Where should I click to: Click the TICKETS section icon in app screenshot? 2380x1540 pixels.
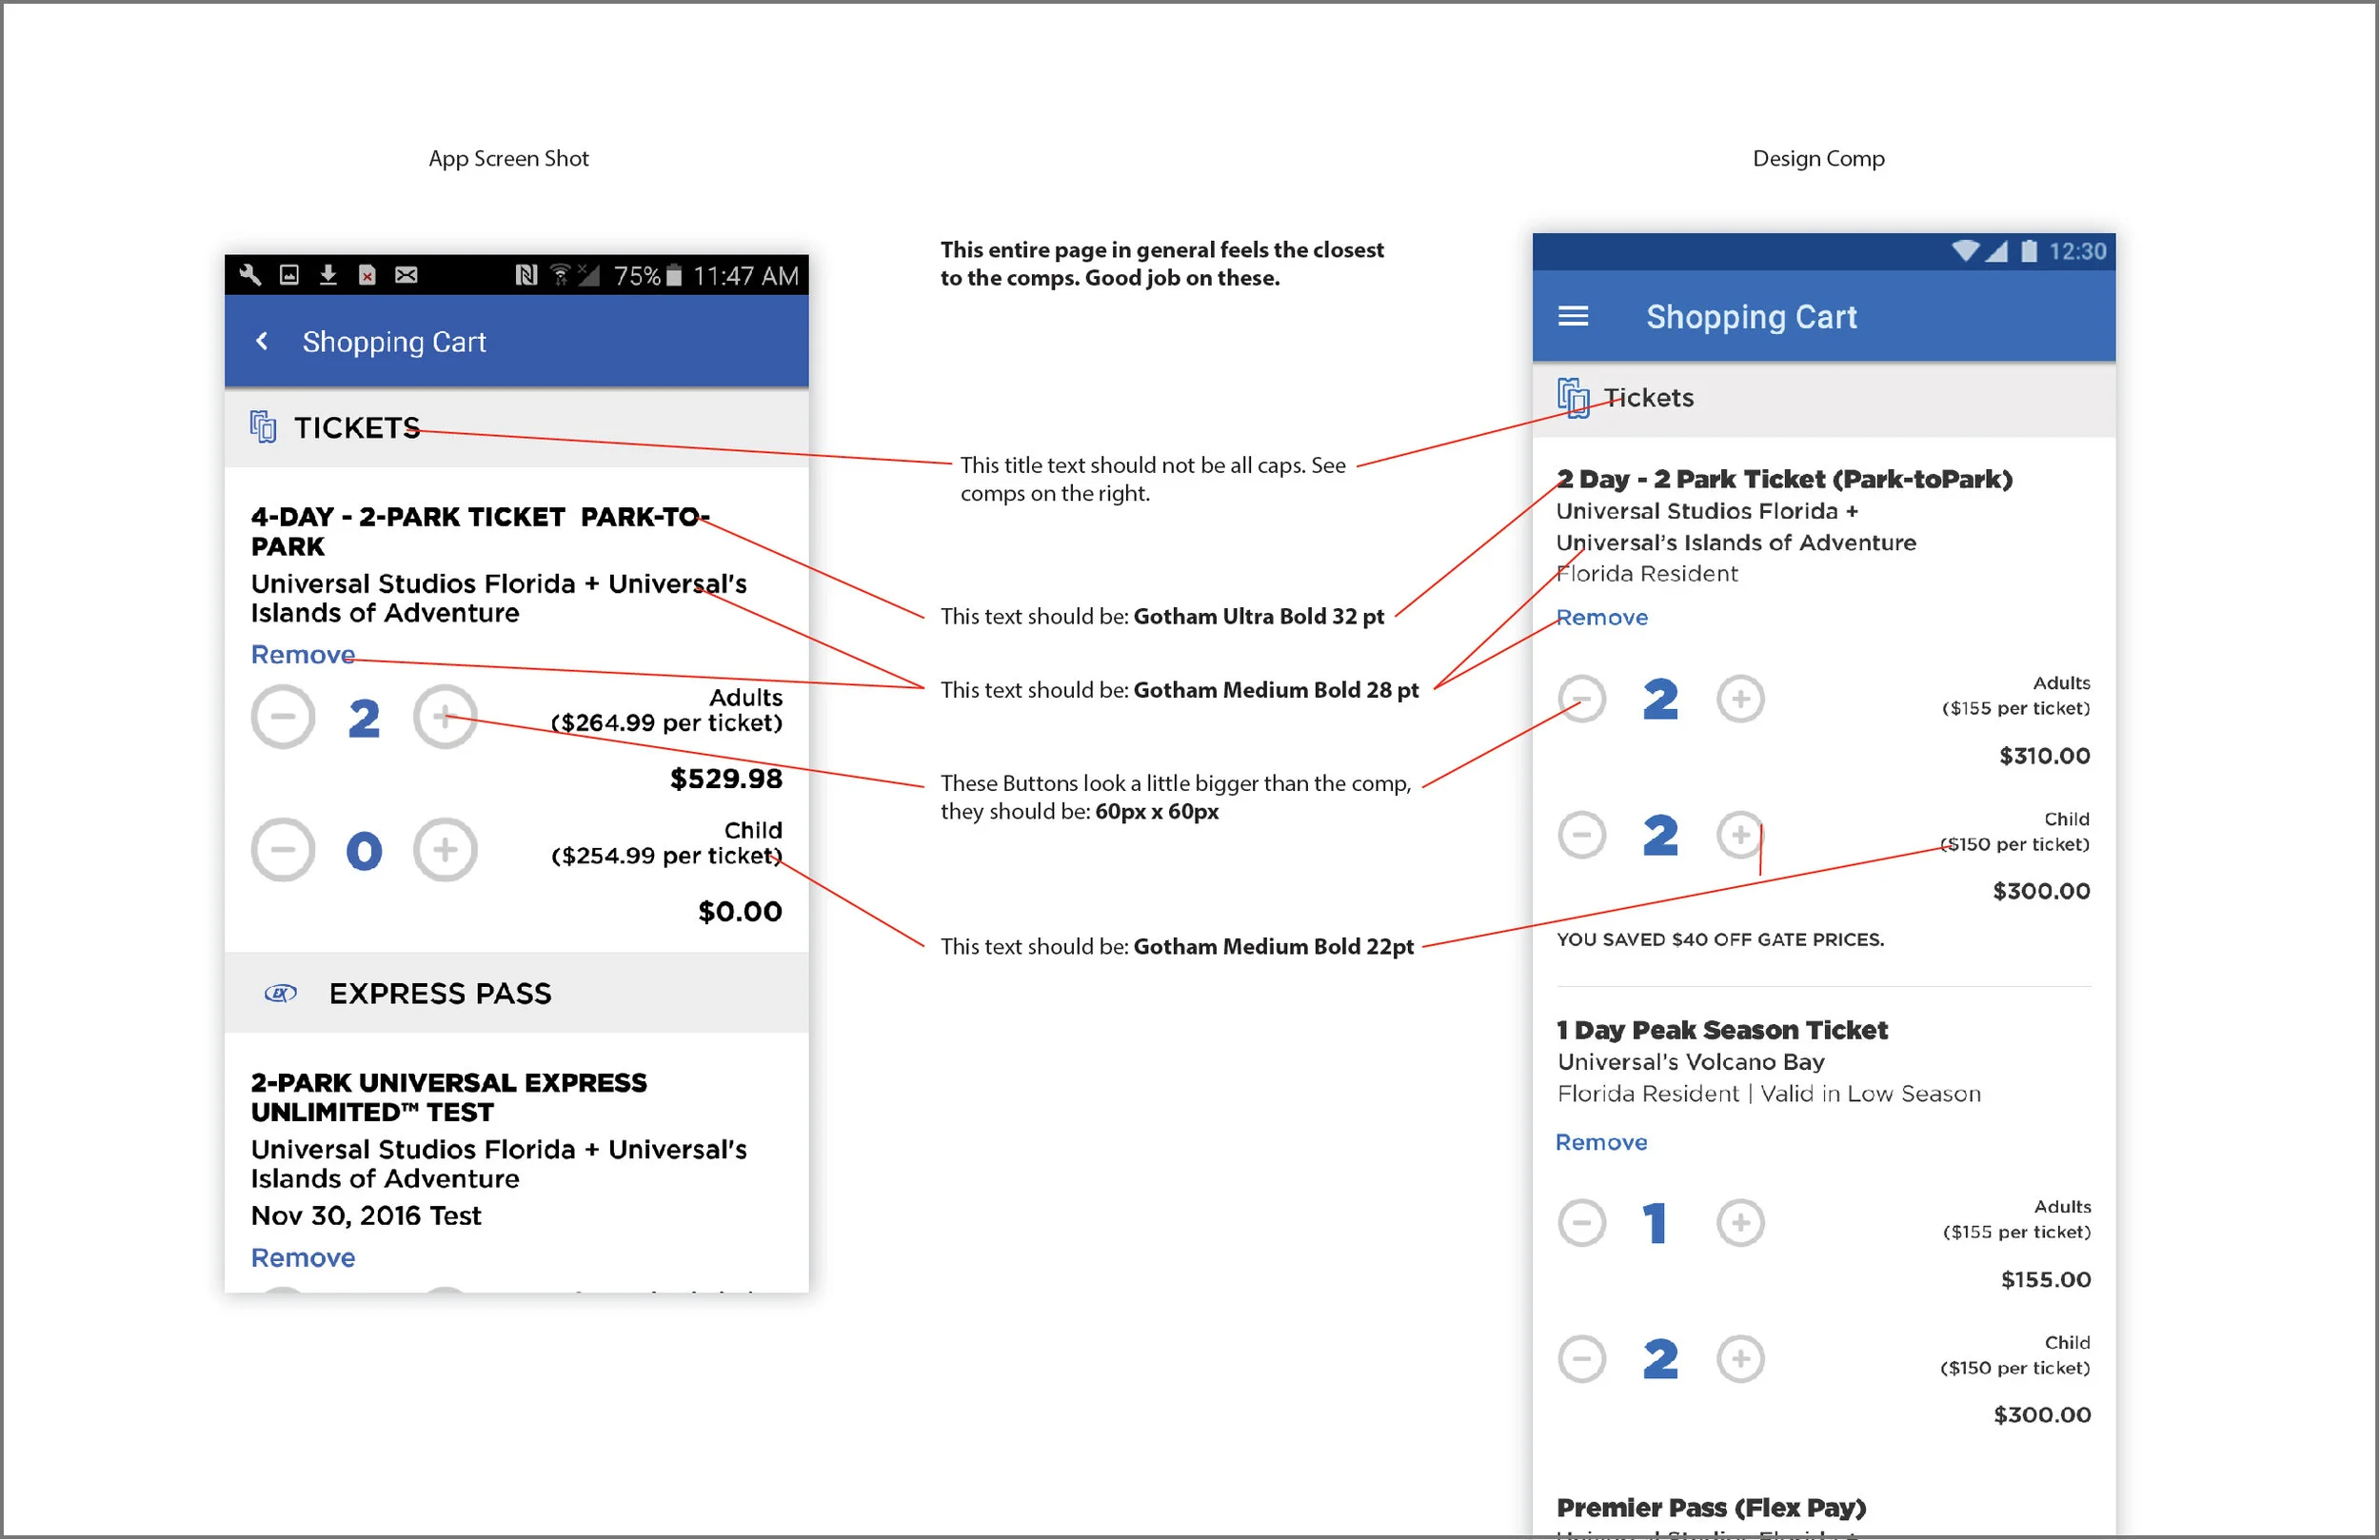[x=263, y=427]
